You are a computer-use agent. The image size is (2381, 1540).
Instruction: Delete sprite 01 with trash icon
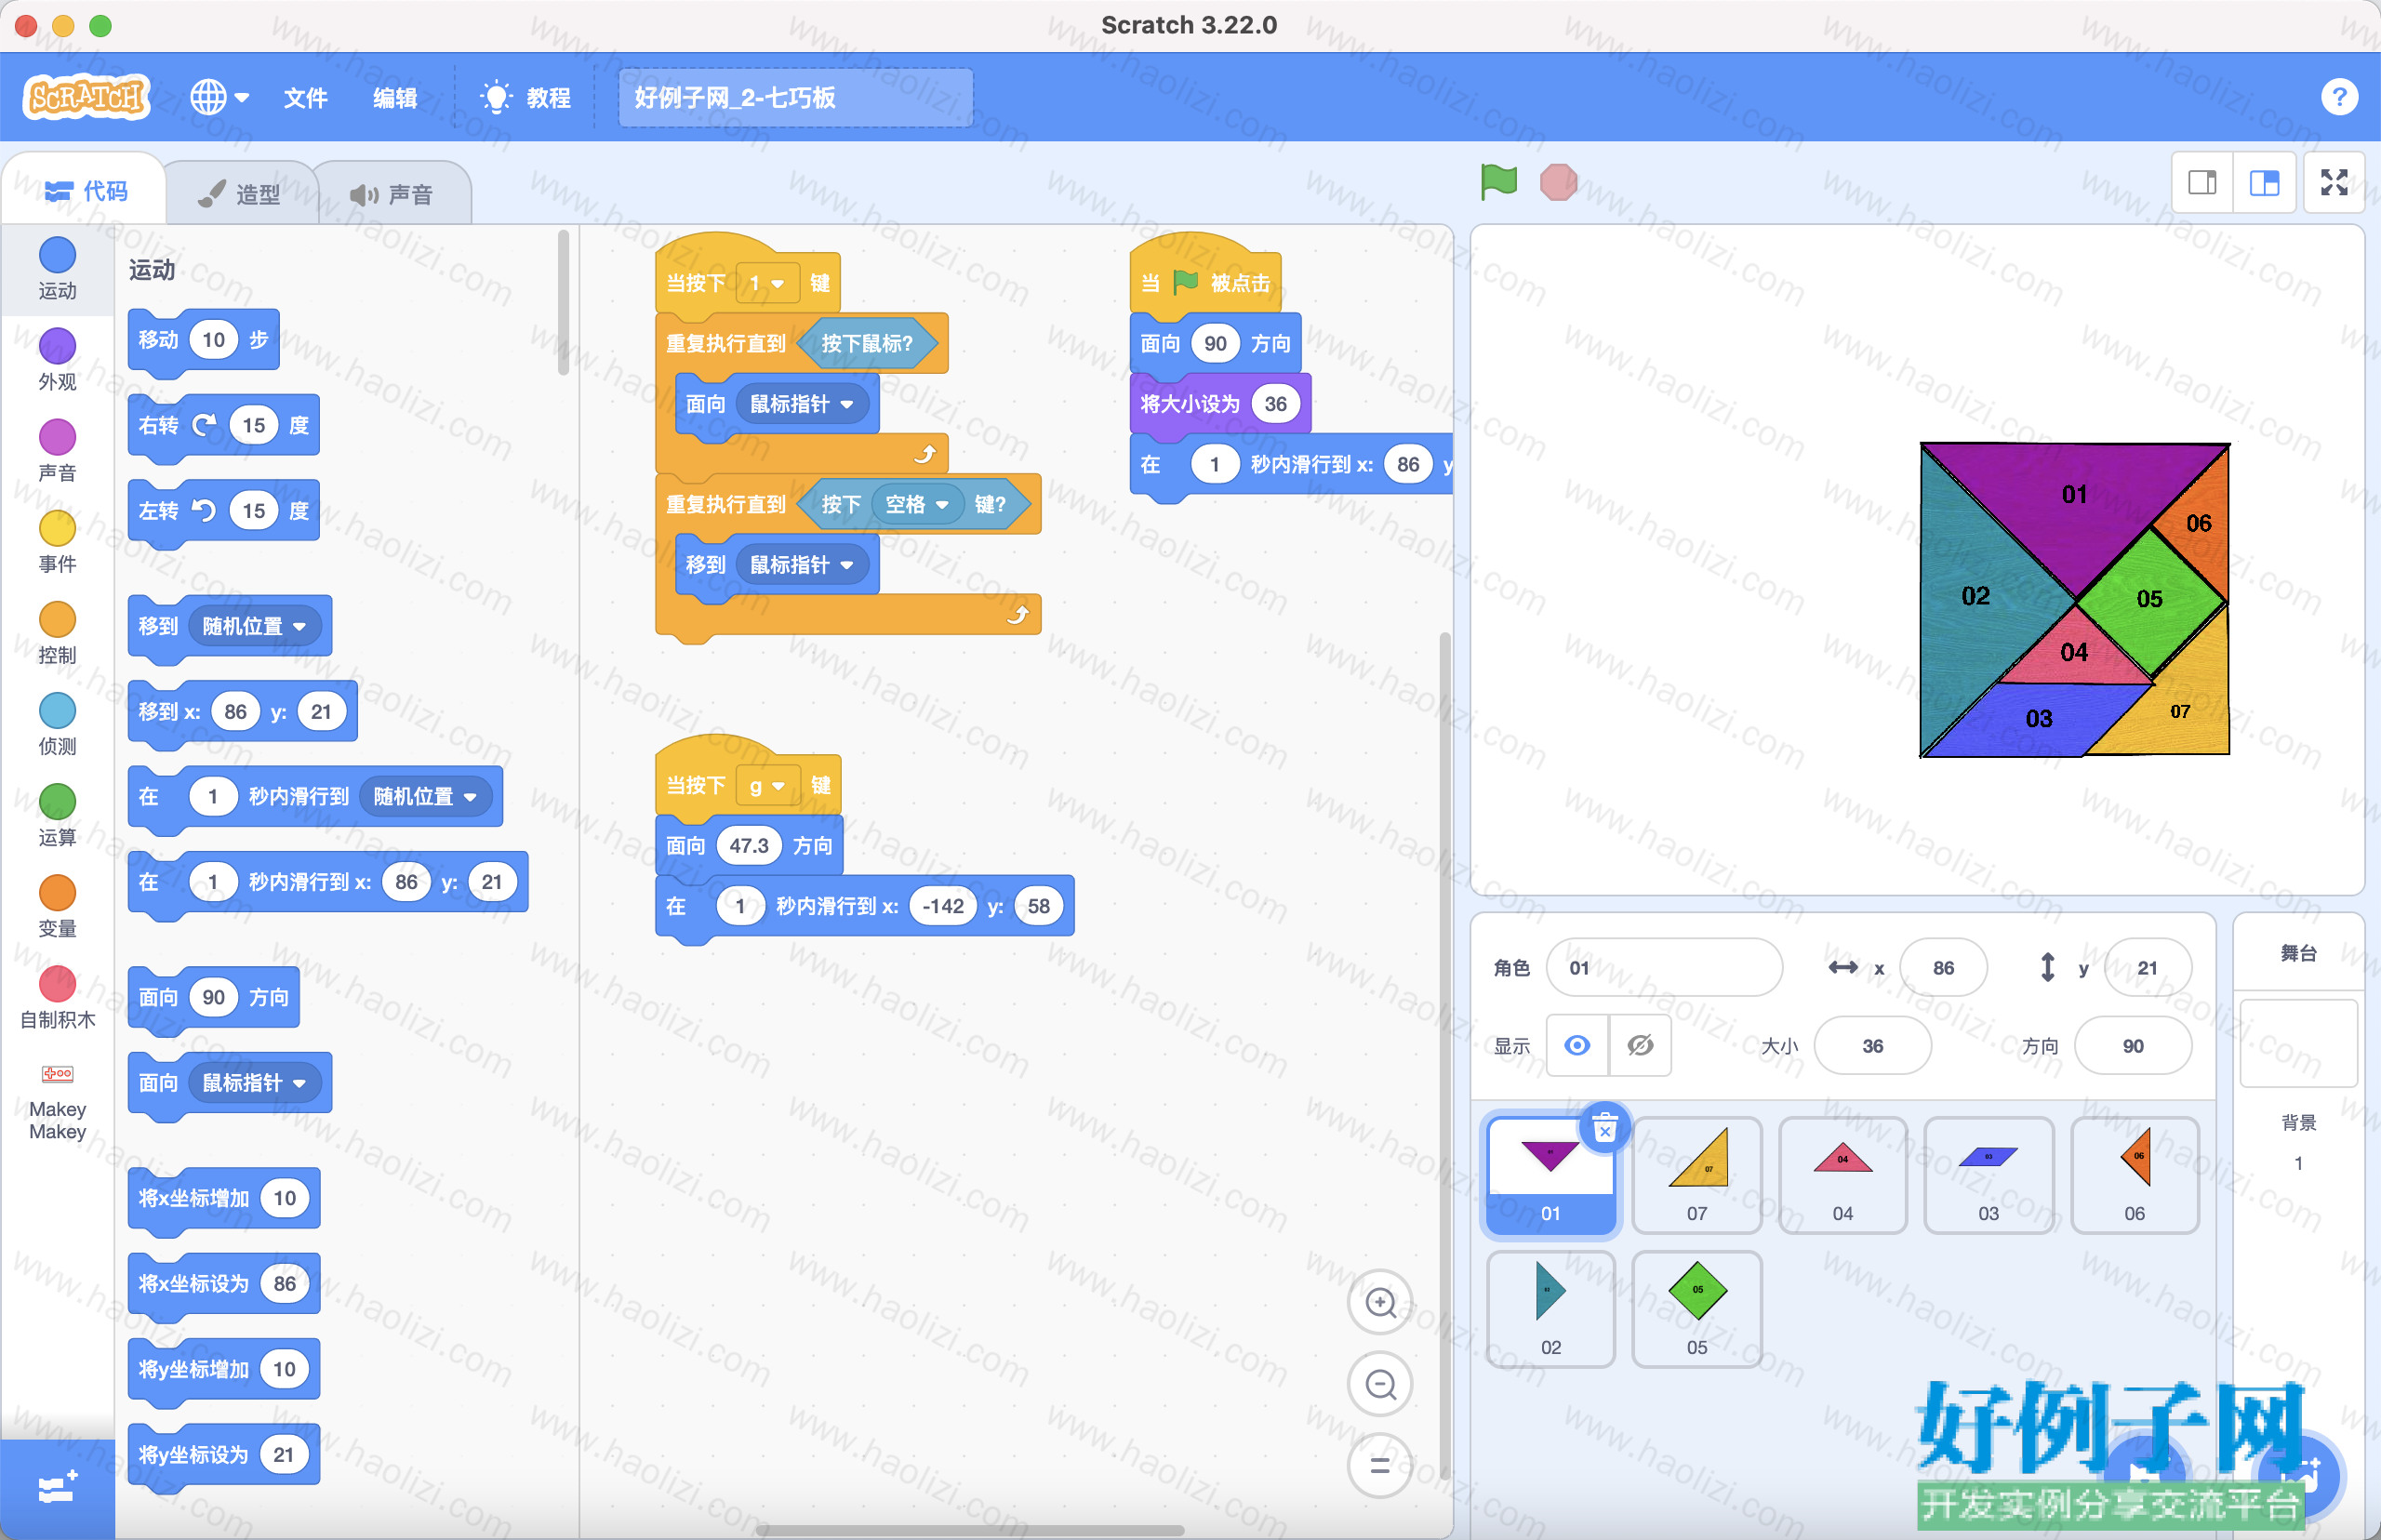pyautogui.click(x=1605, y=1128)
